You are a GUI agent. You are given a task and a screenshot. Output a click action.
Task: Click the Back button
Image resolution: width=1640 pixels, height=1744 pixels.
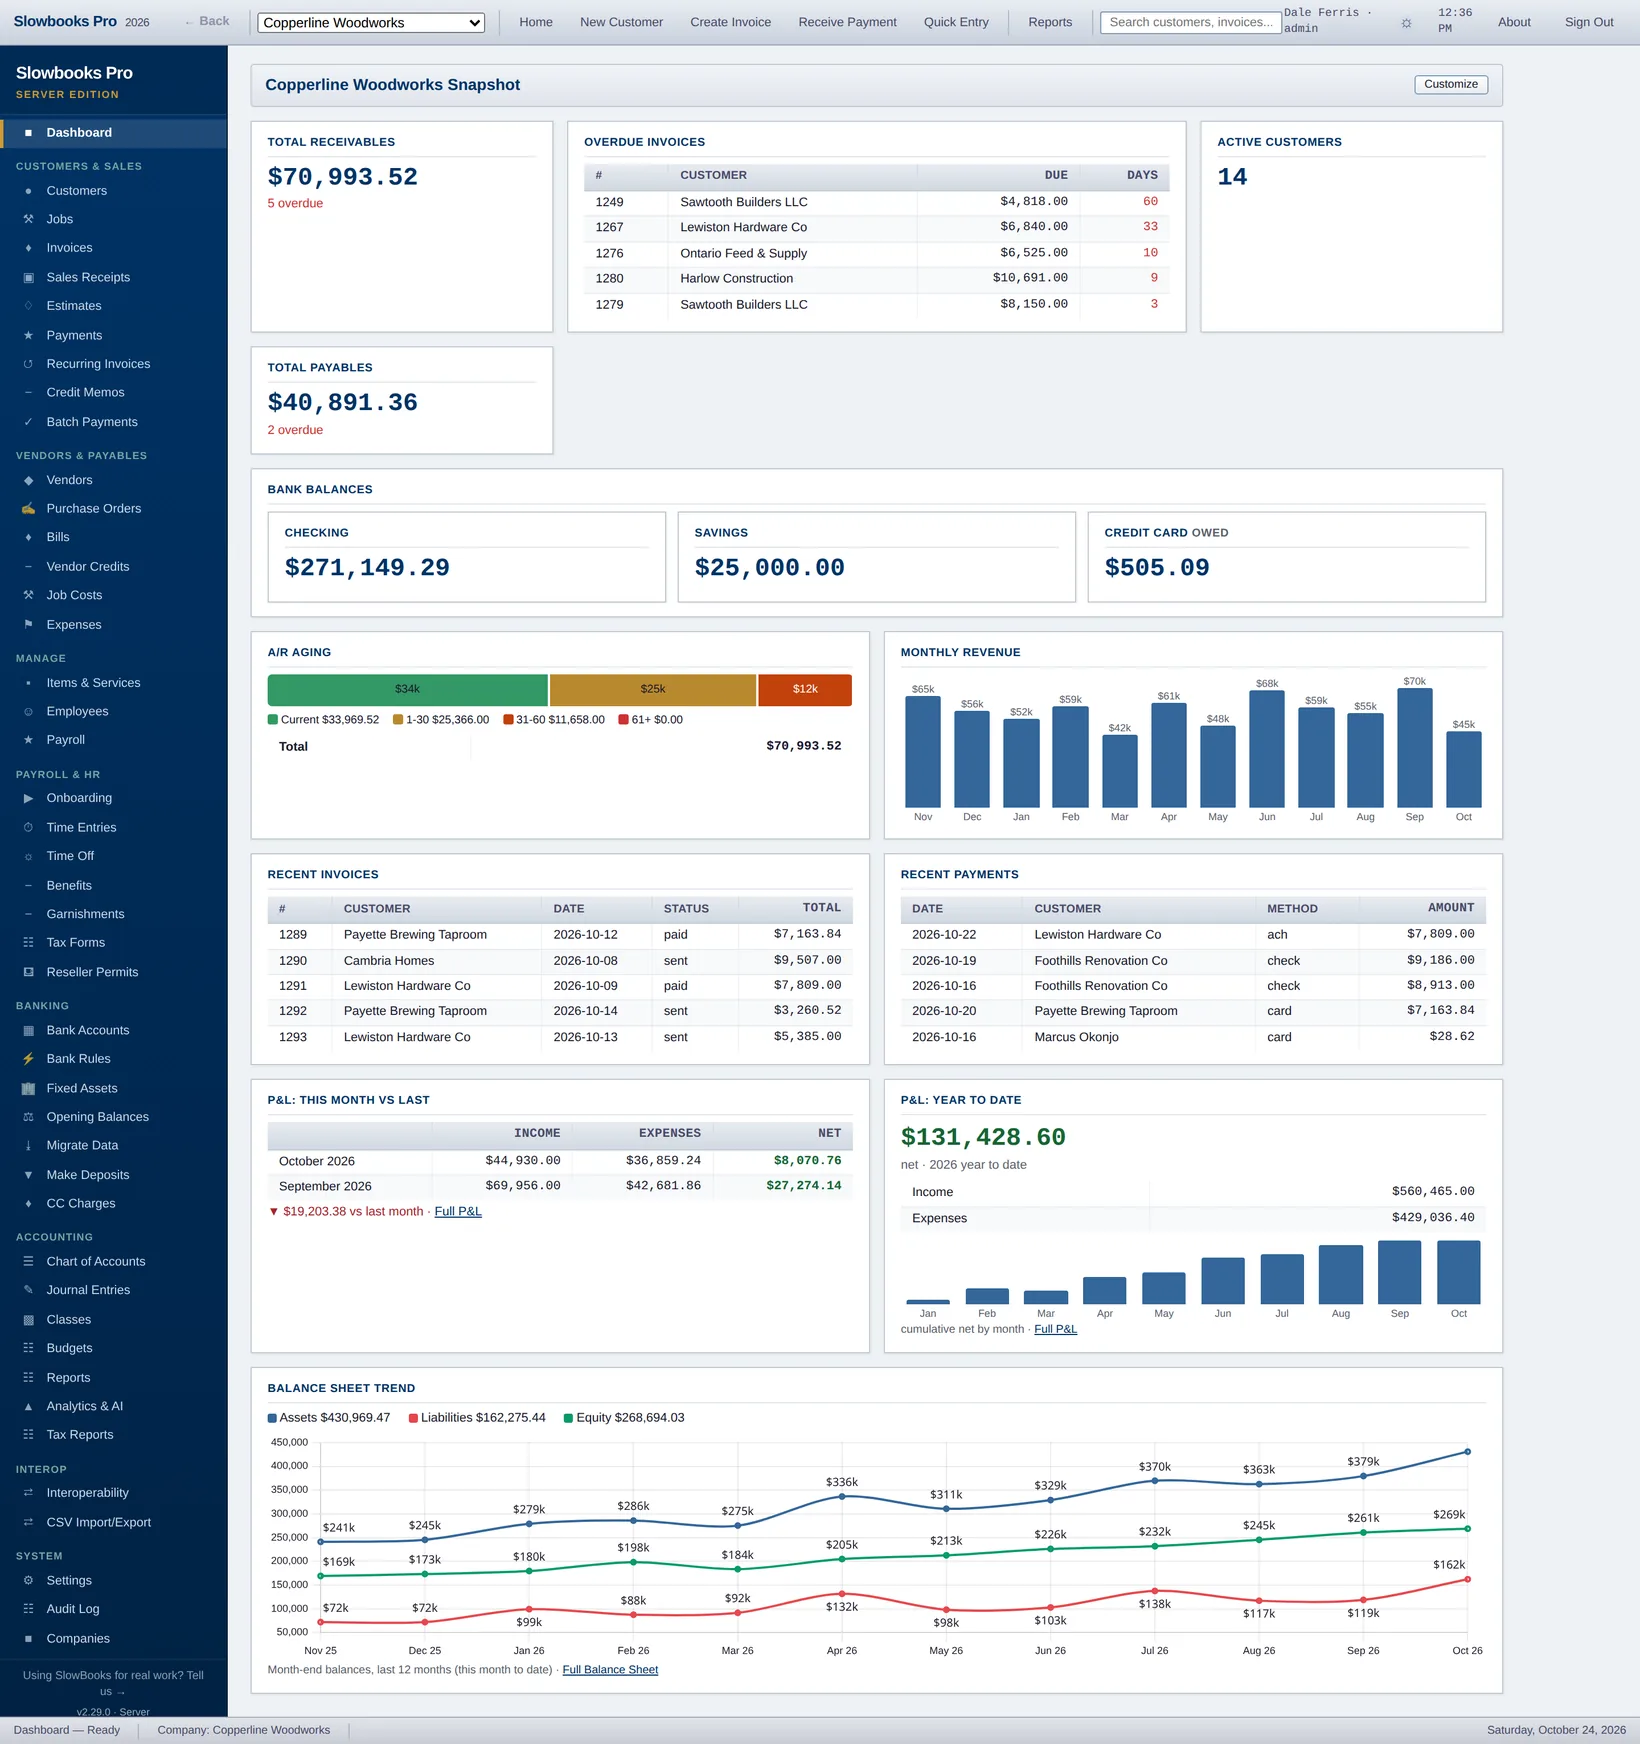207,21
